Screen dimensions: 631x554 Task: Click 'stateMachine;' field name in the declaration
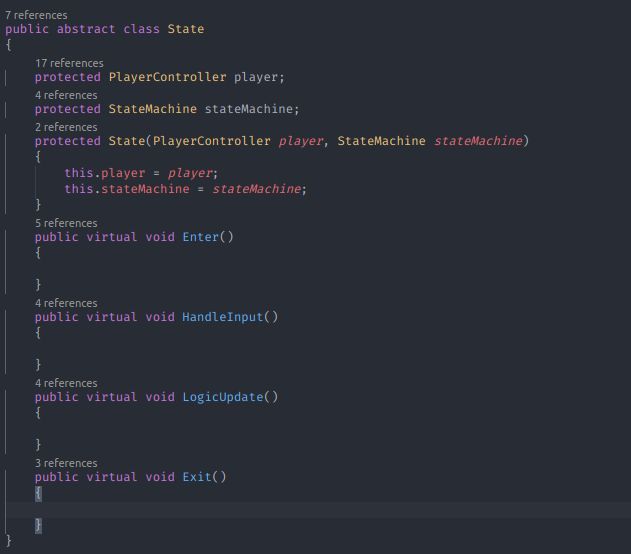click(252, 109)
